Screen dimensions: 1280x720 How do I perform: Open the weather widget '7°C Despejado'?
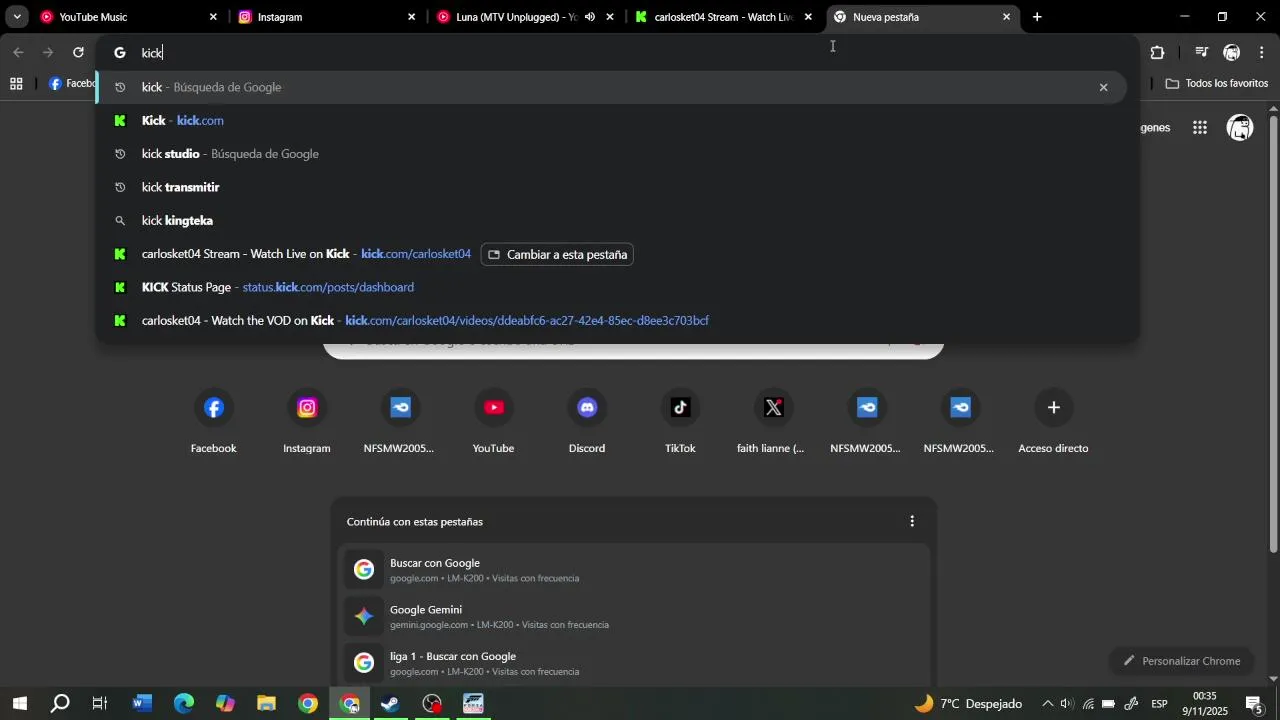pos(968,704)
